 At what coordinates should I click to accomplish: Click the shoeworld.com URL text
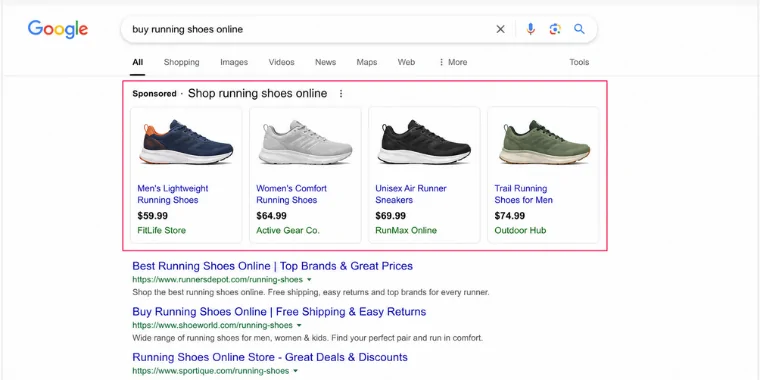pos(212,325)
